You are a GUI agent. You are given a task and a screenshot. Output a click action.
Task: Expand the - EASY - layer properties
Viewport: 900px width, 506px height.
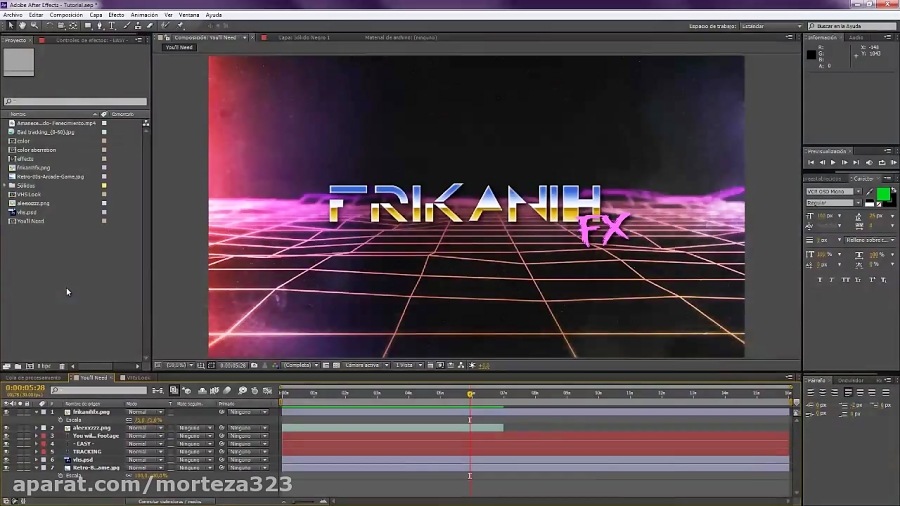(x=37, y=444)
